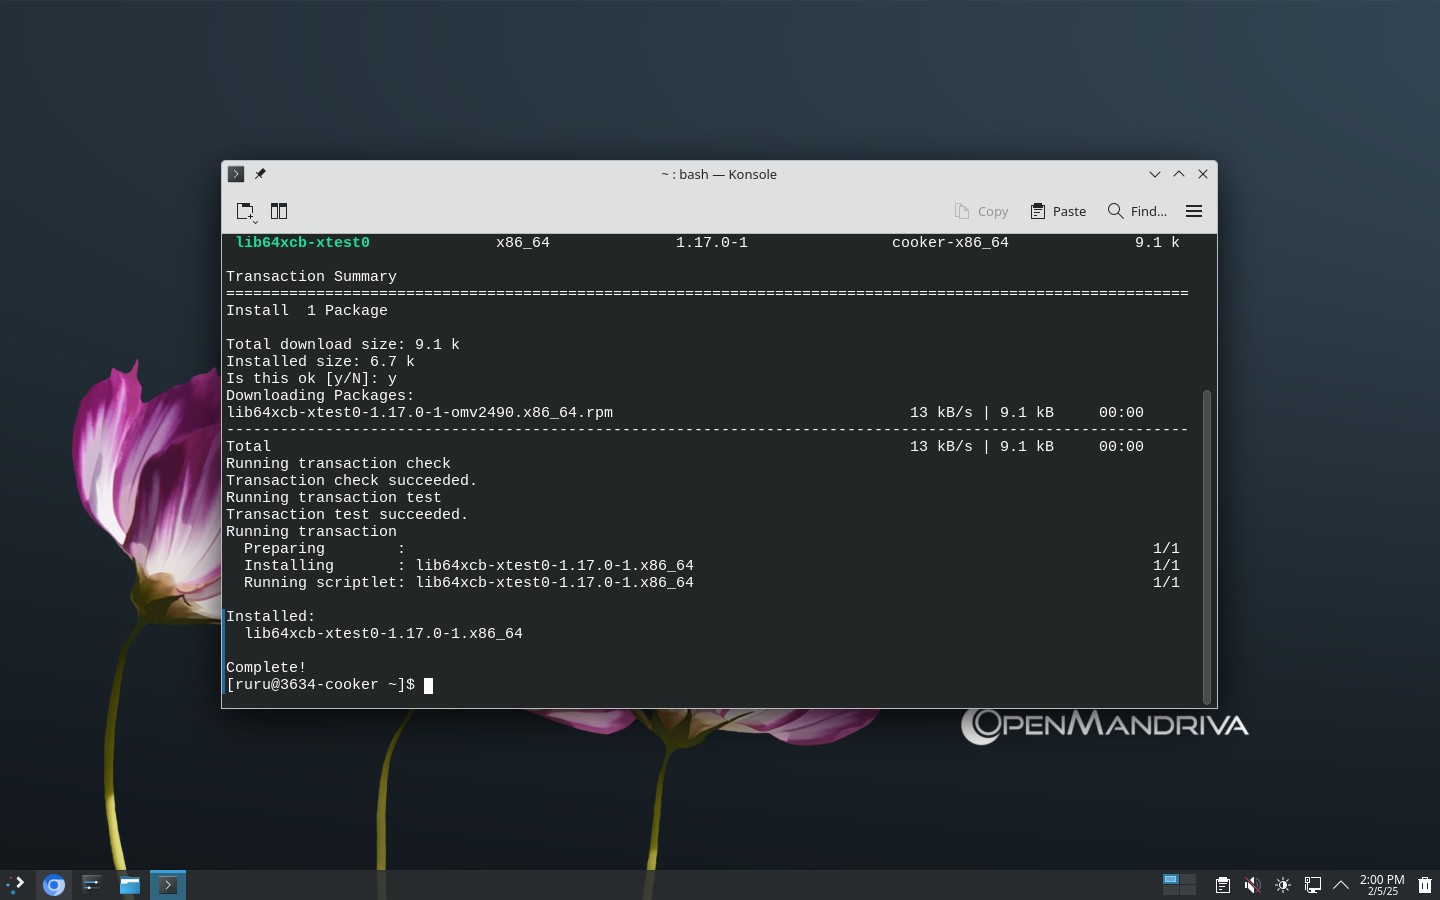Open the clock showing 2:00 PM
Screen dimensions: 1440x900
click(1382, 885)
